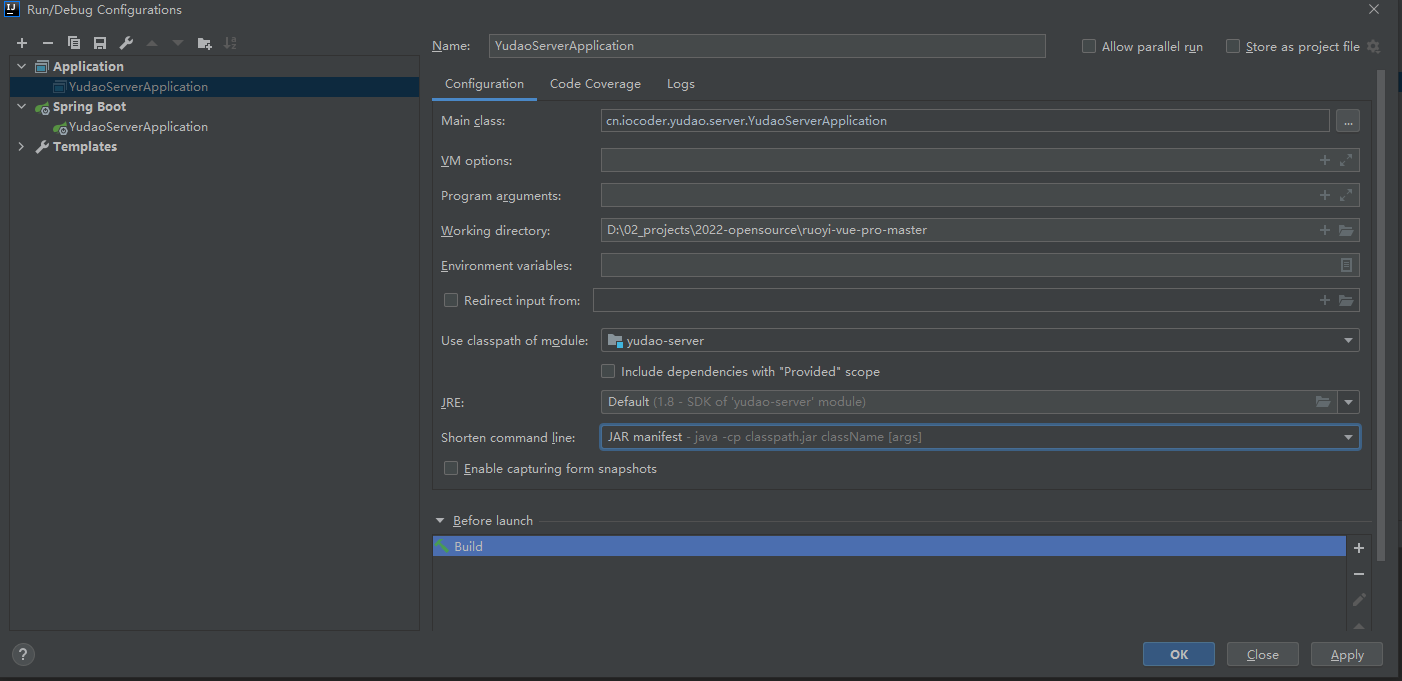Expand the VM options field editor
This screenshot has width=1402, height=681.
pyautogui.click(x=1346, y=160)
